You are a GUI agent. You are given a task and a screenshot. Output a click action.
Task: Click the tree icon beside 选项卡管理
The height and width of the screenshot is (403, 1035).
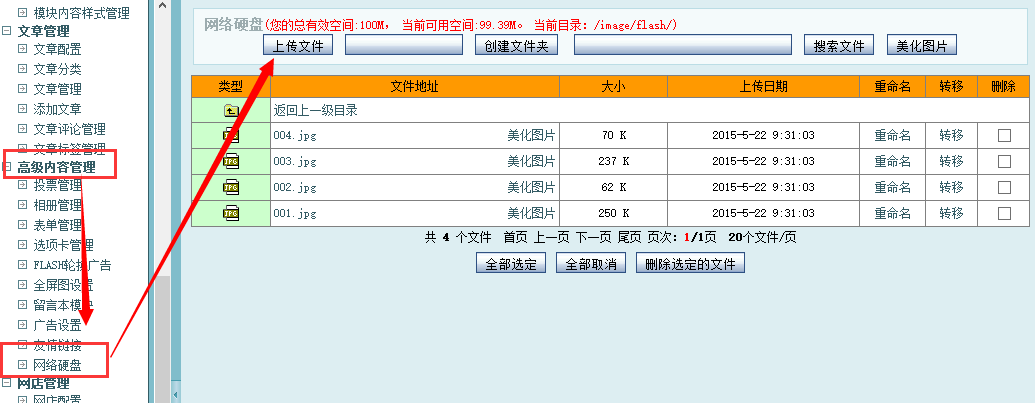(x=23, y=245)
